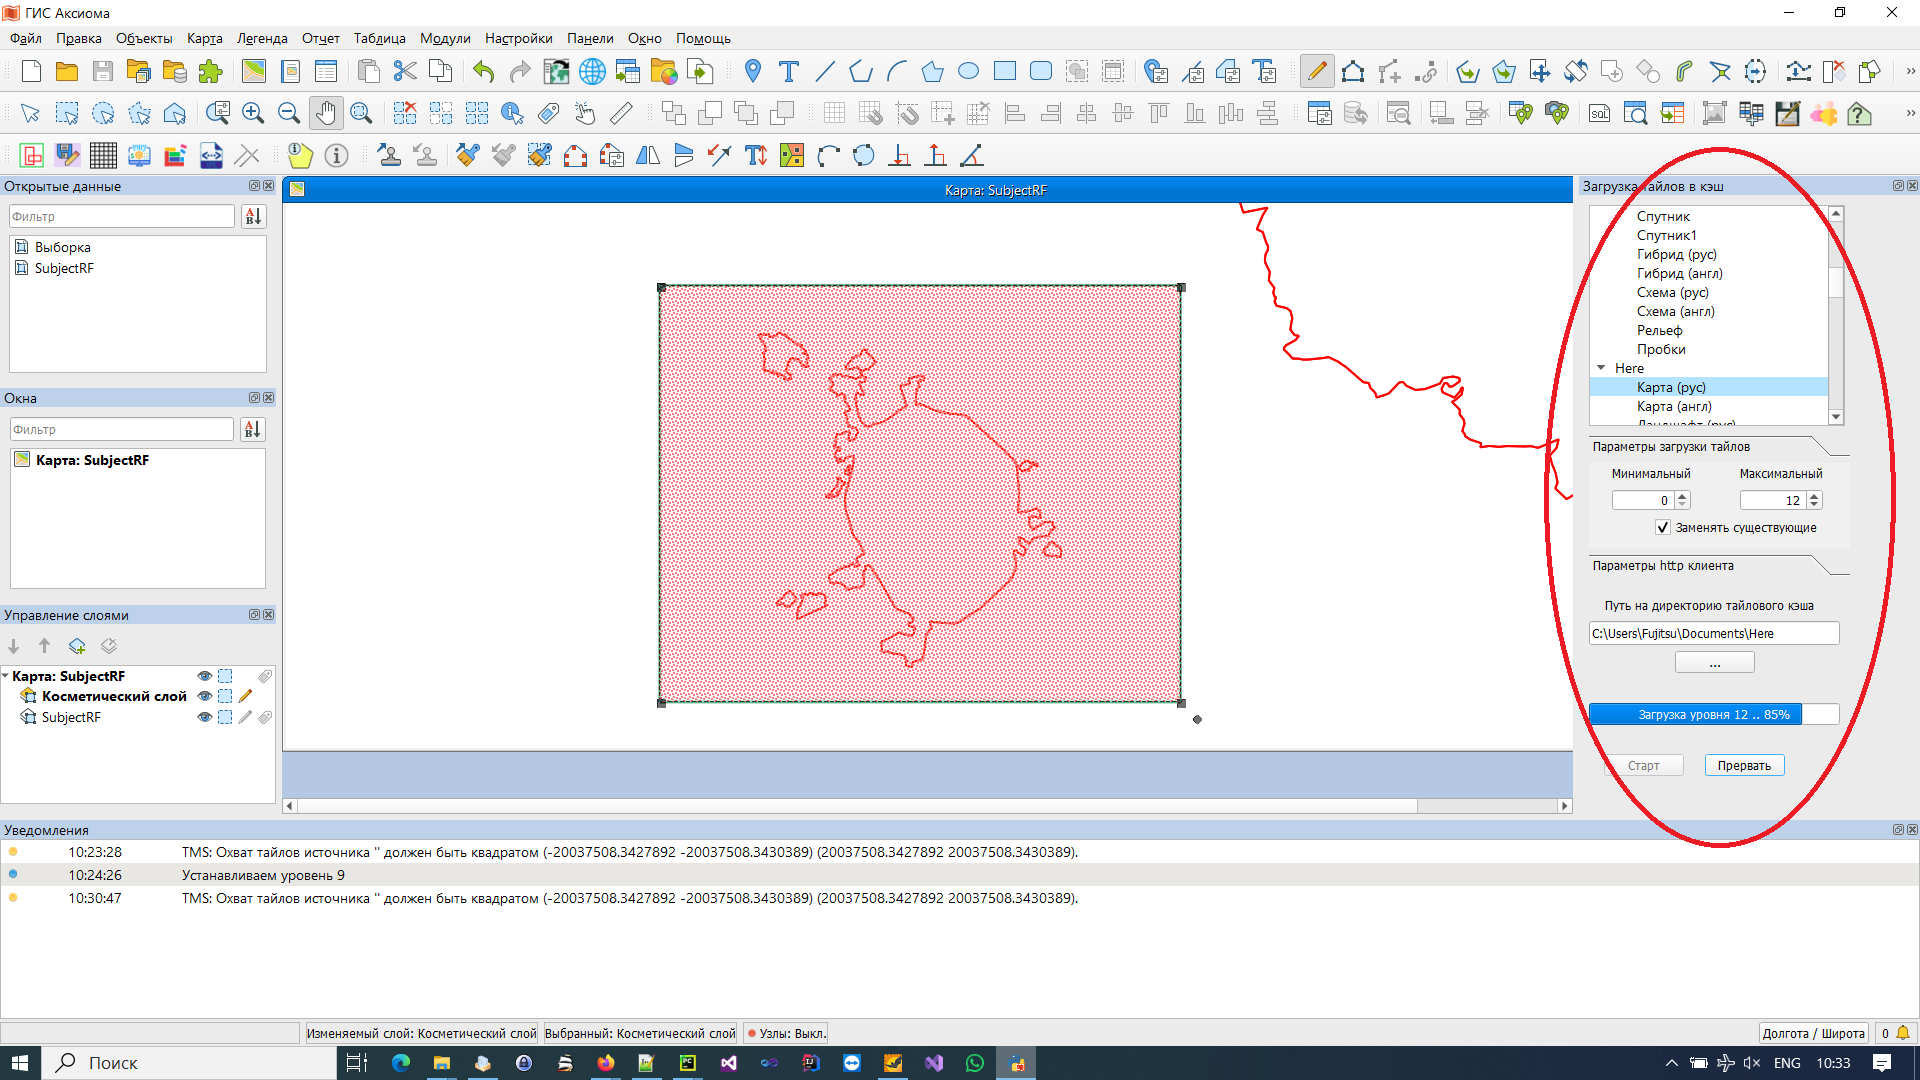Click the Zoom In magnifier tool

coord(253,113)
